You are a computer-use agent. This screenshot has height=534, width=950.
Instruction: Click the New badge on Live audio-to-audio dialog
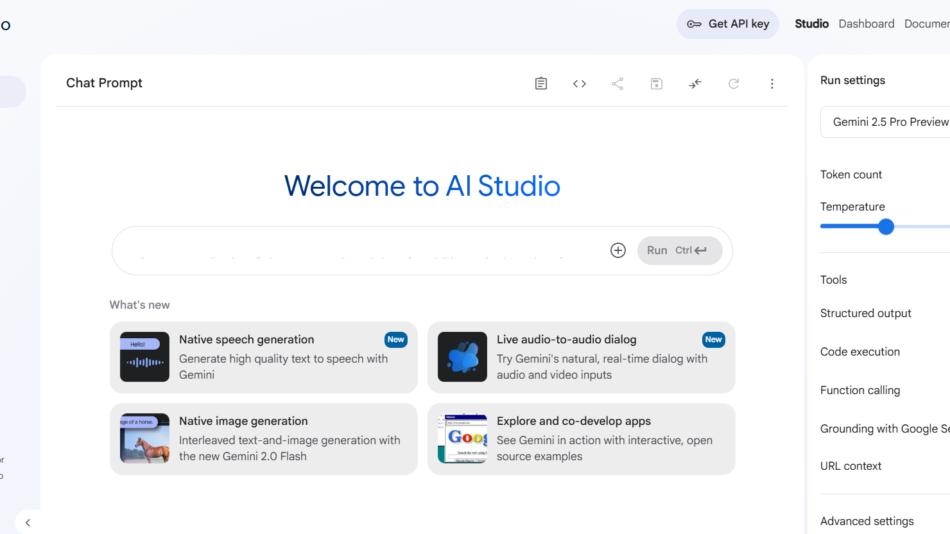[713, 339]
